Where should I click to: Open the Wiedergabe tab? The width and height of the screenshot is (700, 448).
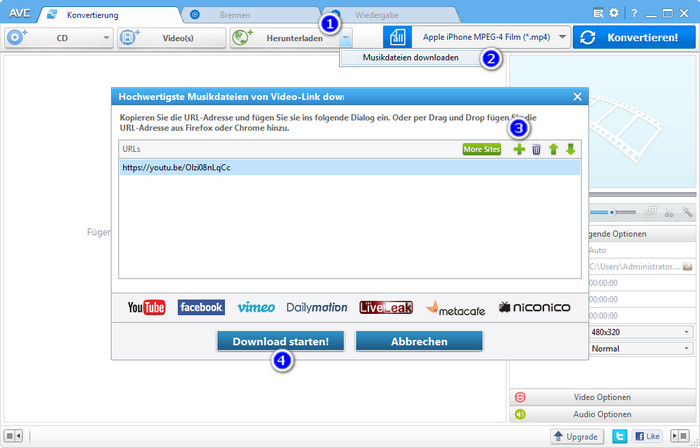click(391, 15)
